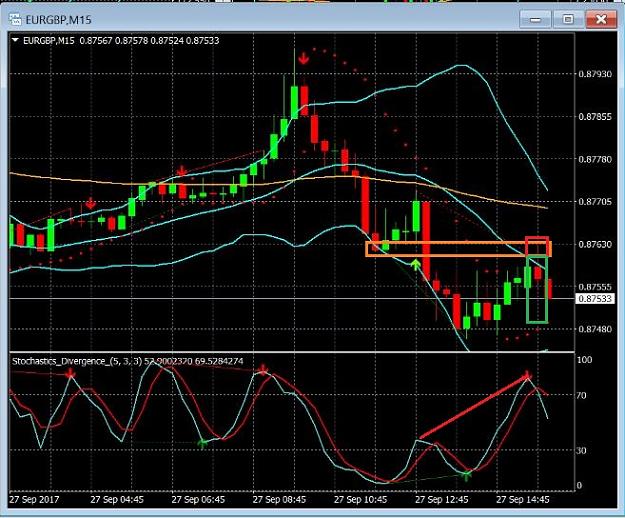Click price scale value 0.87630
This screenshot has width=625, height=518.
595,244
